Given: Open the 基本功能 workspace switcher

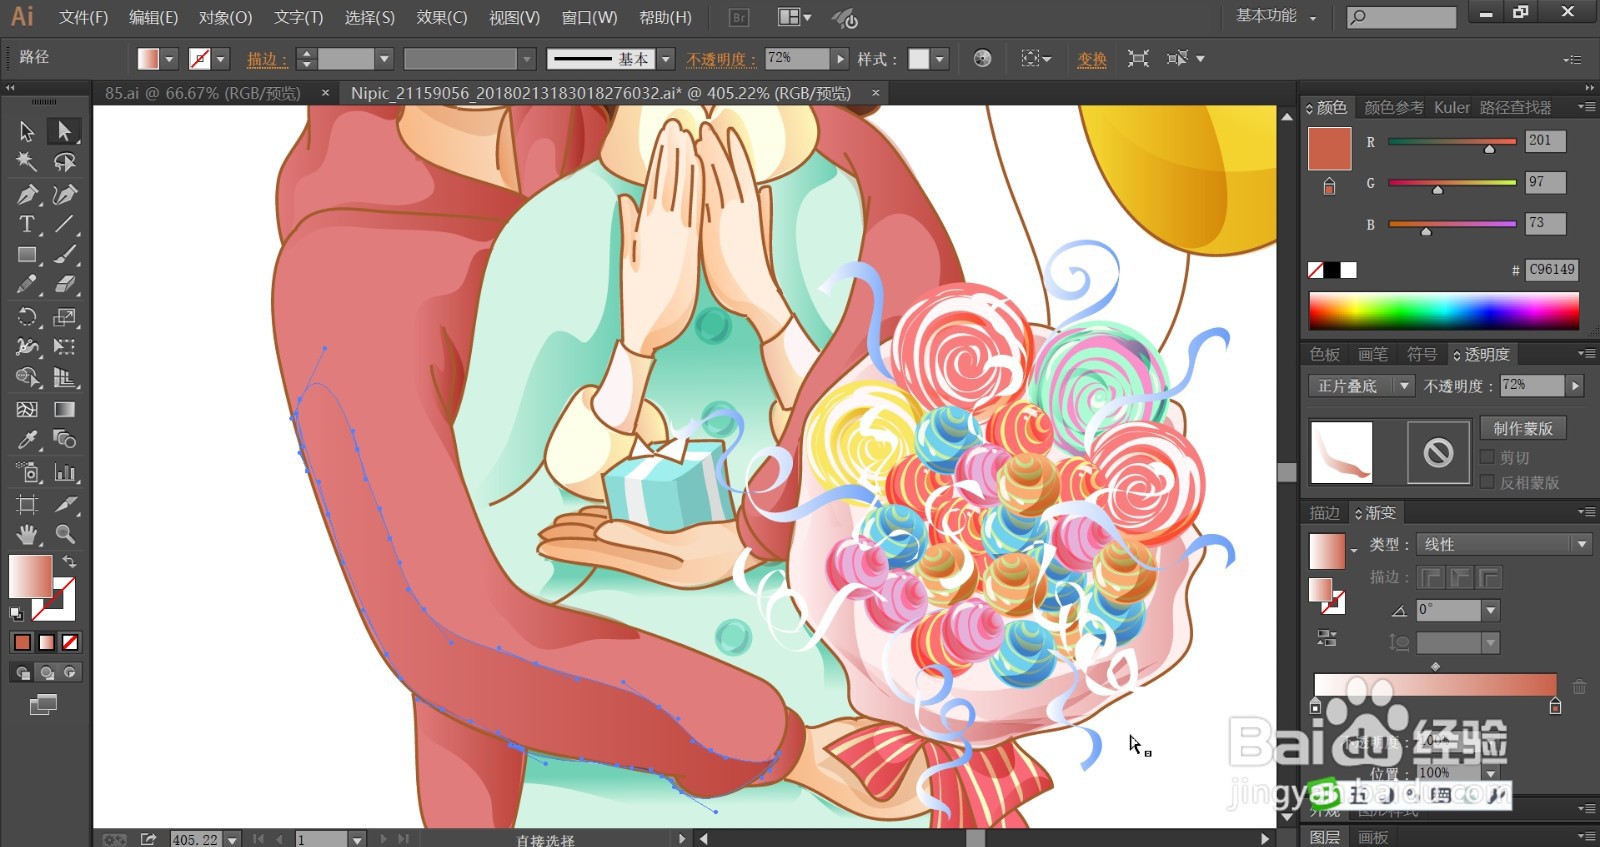Looking at the screenshot, I should pyautogui.click(x=1276, y=16).
